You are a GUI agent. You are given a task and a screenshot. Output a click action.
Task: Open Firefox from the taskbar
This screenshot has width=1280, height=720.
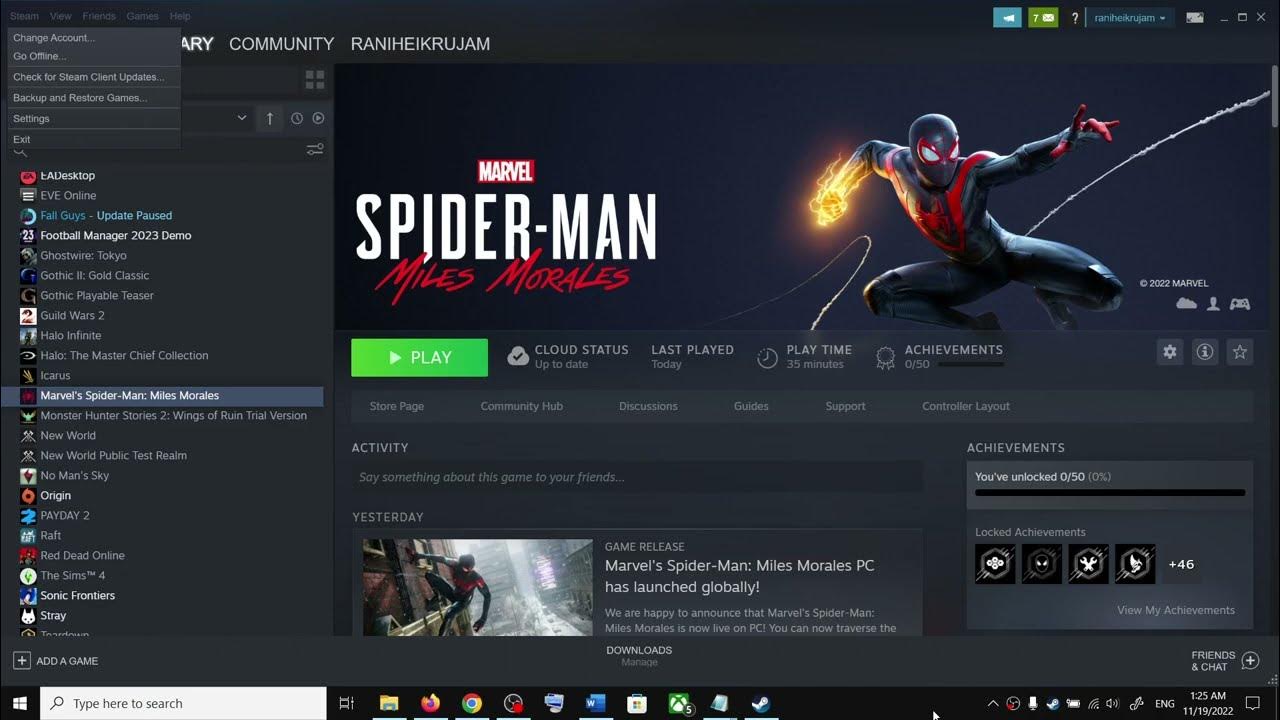430,703
